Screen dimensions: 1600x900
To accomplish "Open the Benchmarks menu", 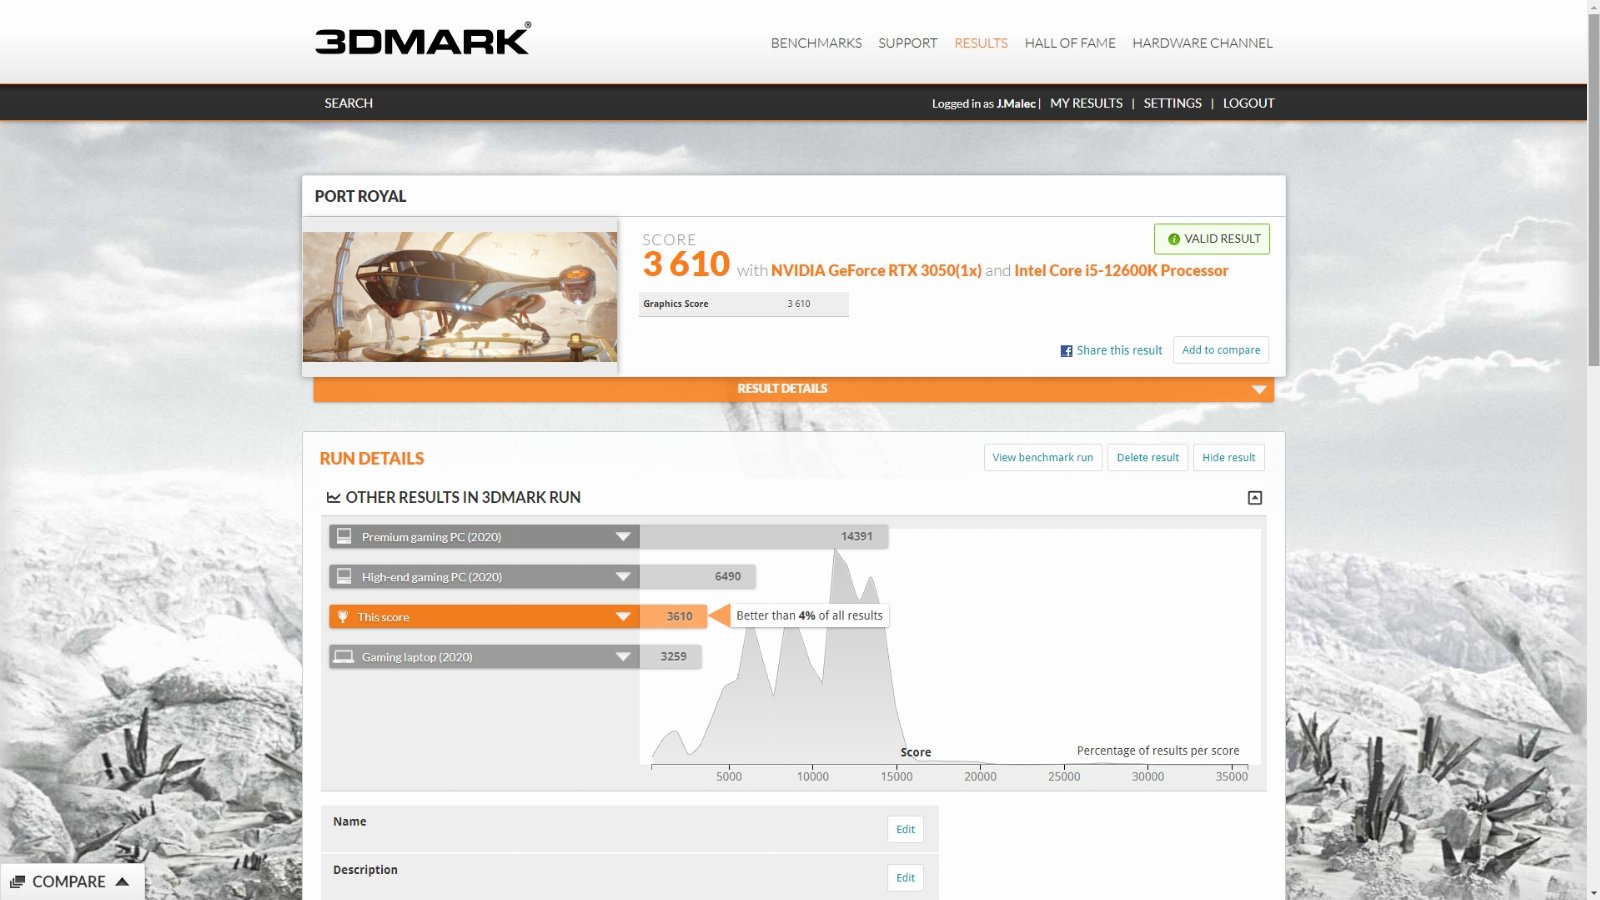I will click(x=816, y=43).
